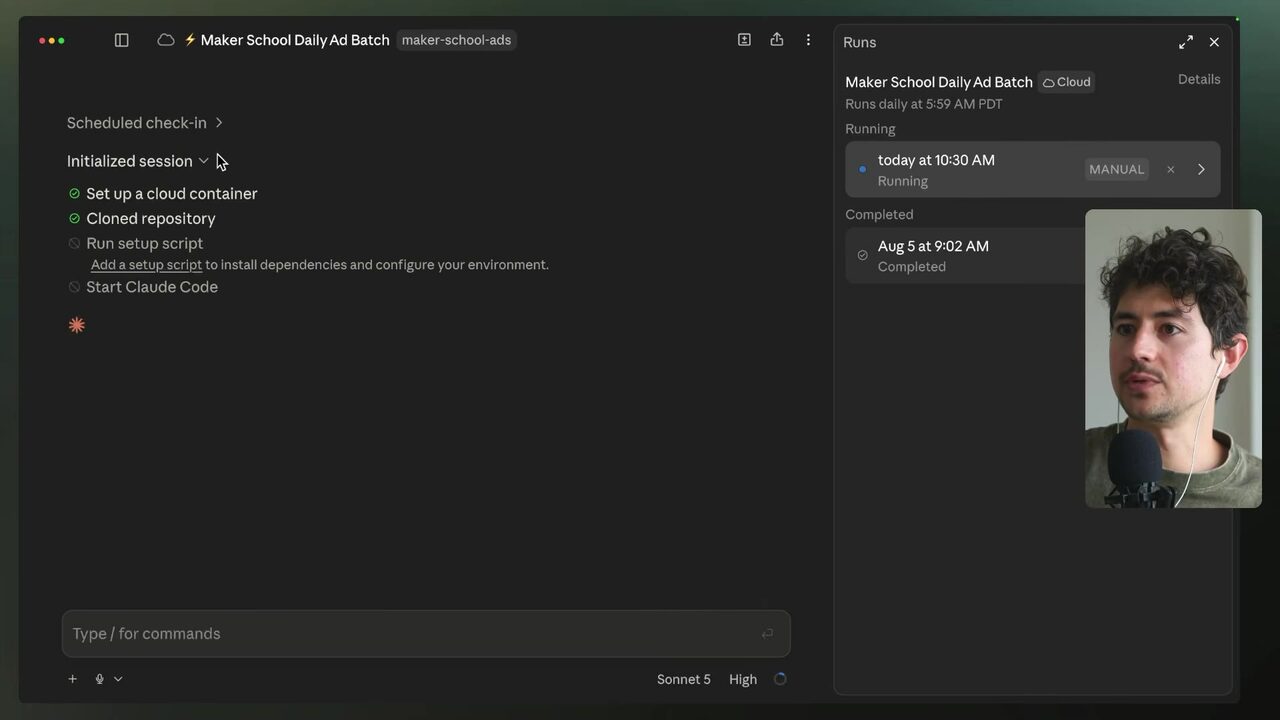Open the today at 10:30 AM run arrow
This screenshot has width=1280, height=720.
[x=1201, y=169]
